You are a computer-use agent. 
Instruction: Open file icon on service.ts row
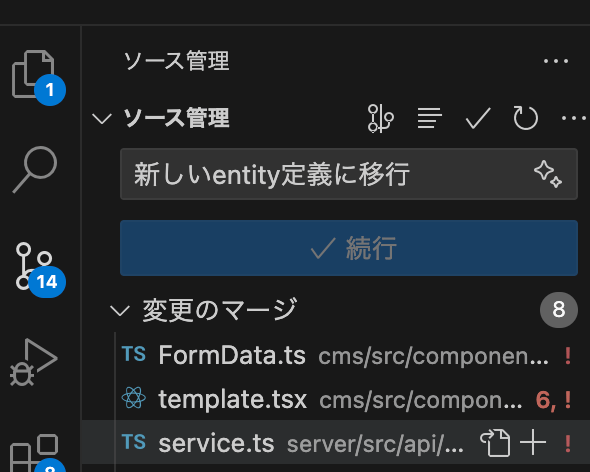pos(495,443)
